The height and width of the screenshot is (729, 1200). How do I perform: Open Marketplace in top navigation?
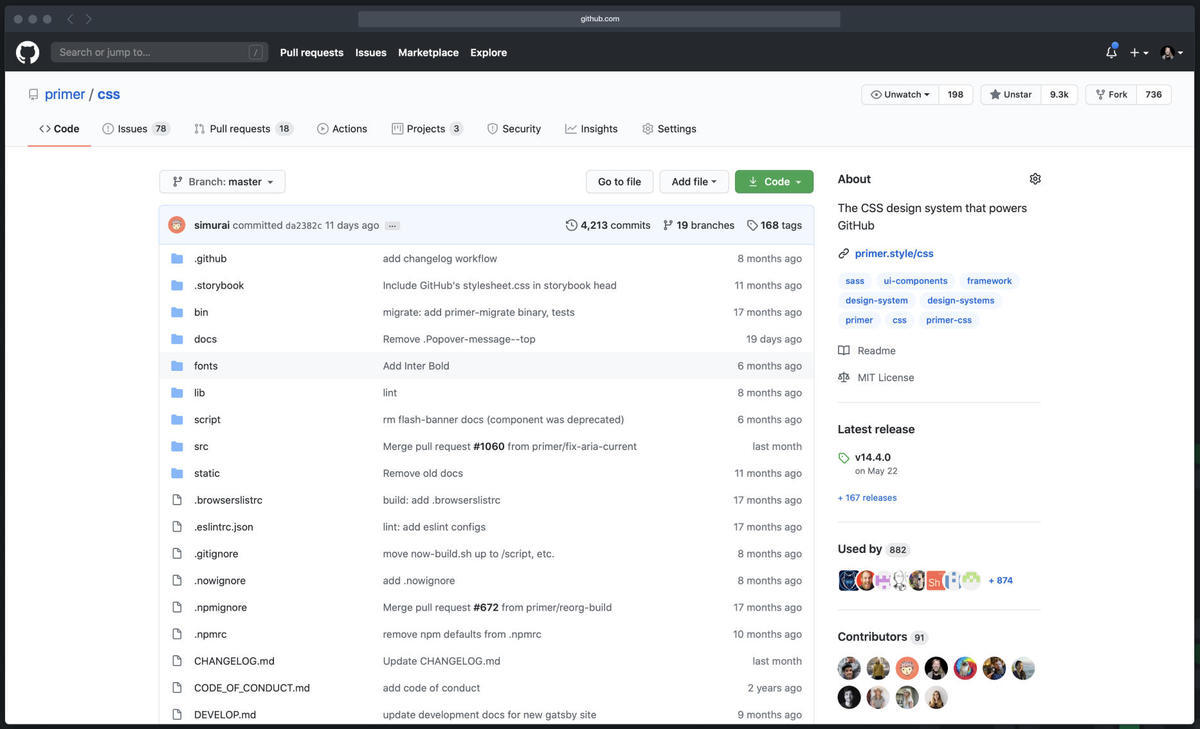pyautogui.click(x=428, y=53)
